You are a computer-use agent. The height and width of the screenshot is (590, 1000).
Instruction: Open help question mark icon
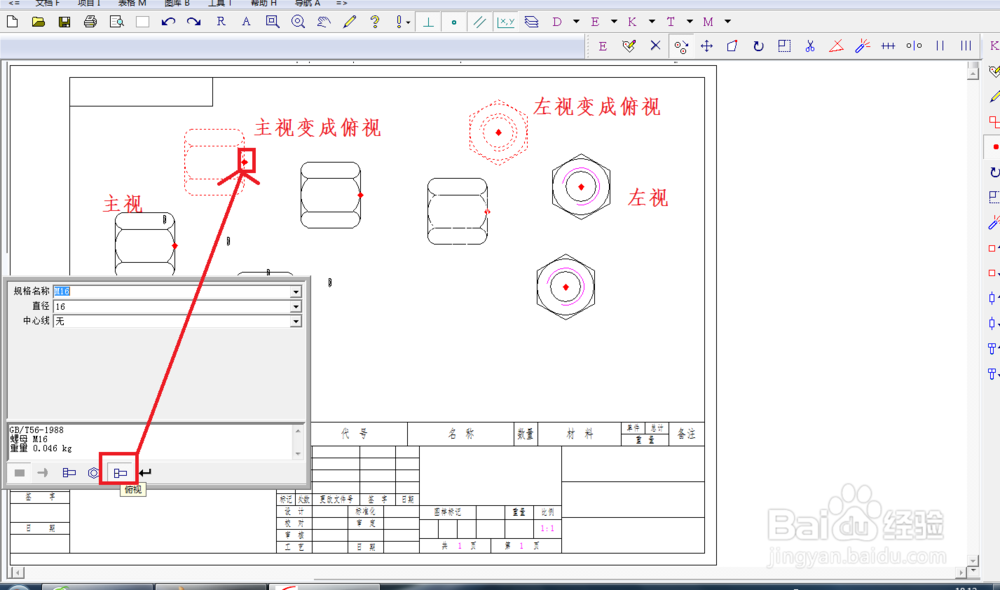point(375,22)
